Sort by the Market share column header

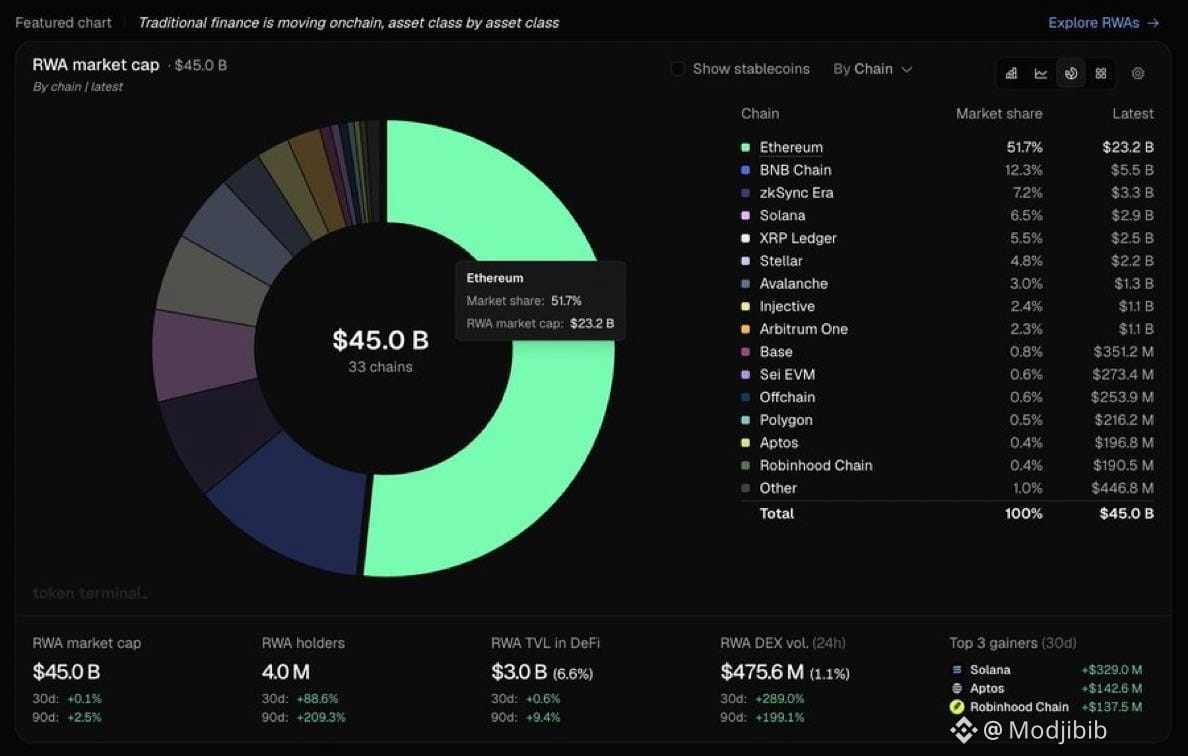(x=999, y=114)
